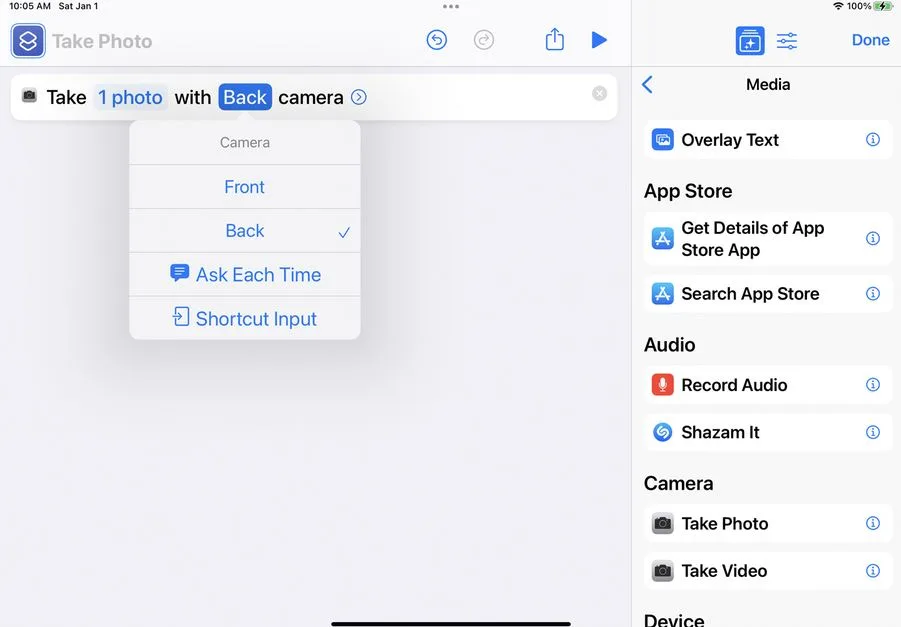Click the 'Audio' section heading
901x627 pixels.
(669, 345)
